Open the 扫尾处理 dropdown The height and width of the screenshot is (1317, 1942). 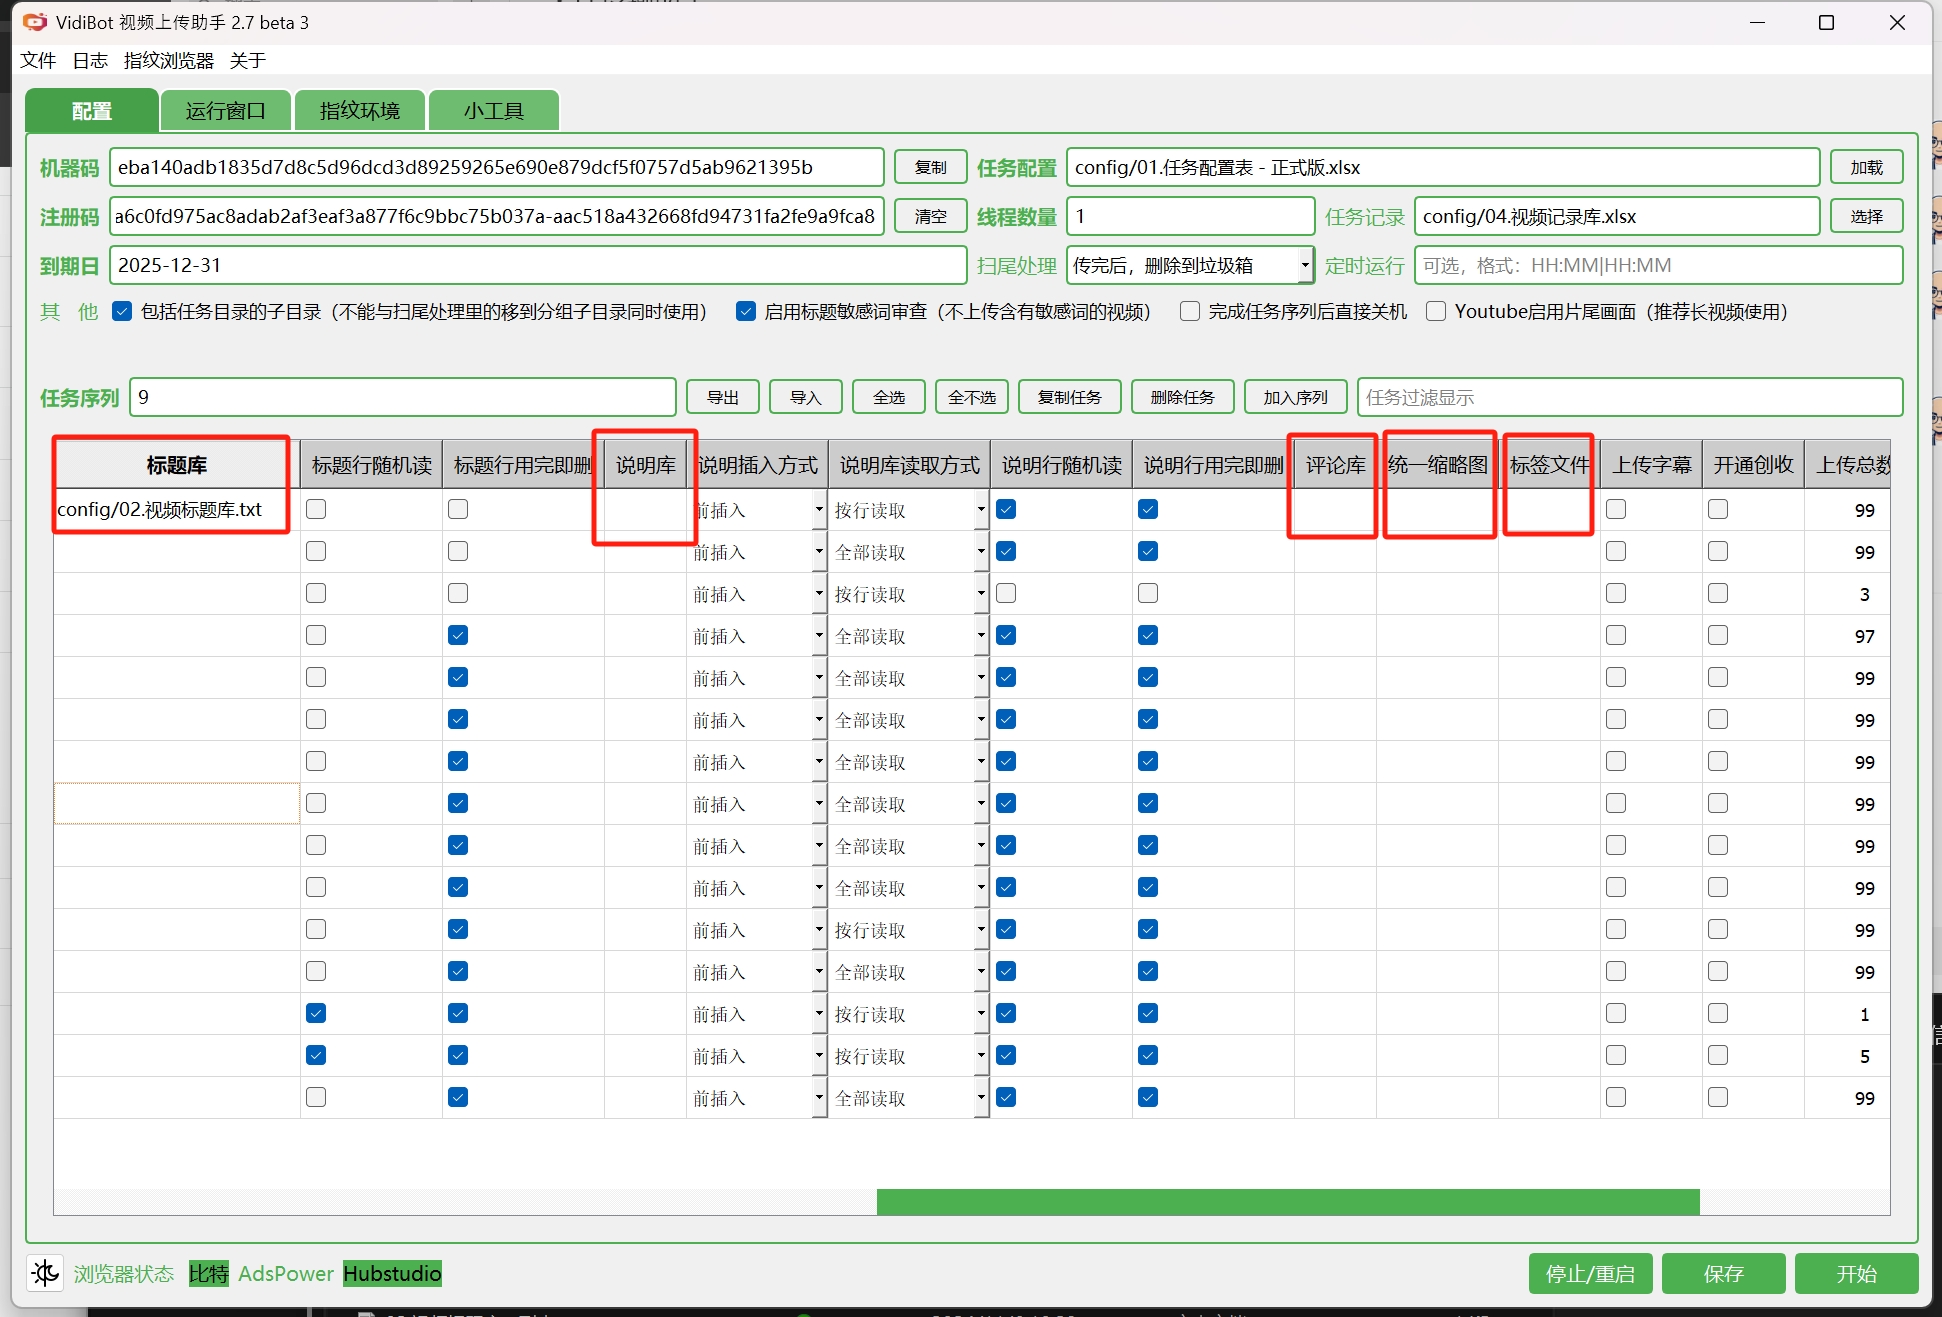pyautogui.click(x=1304, y=265)
